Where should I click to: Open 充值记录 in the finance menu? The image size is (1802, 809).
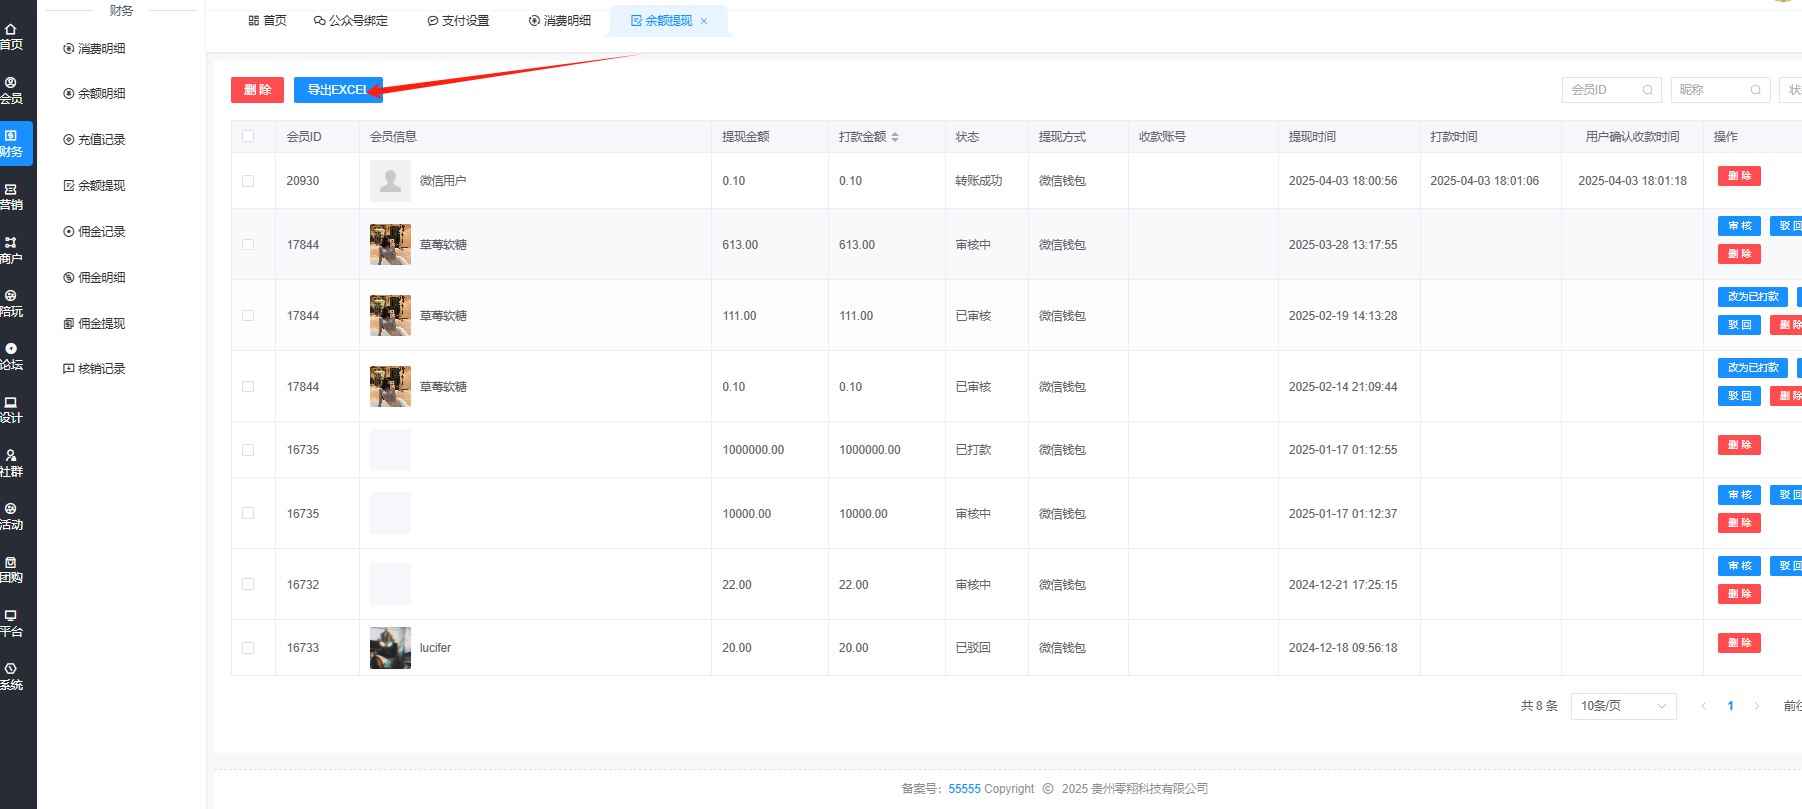coord(101,140)
